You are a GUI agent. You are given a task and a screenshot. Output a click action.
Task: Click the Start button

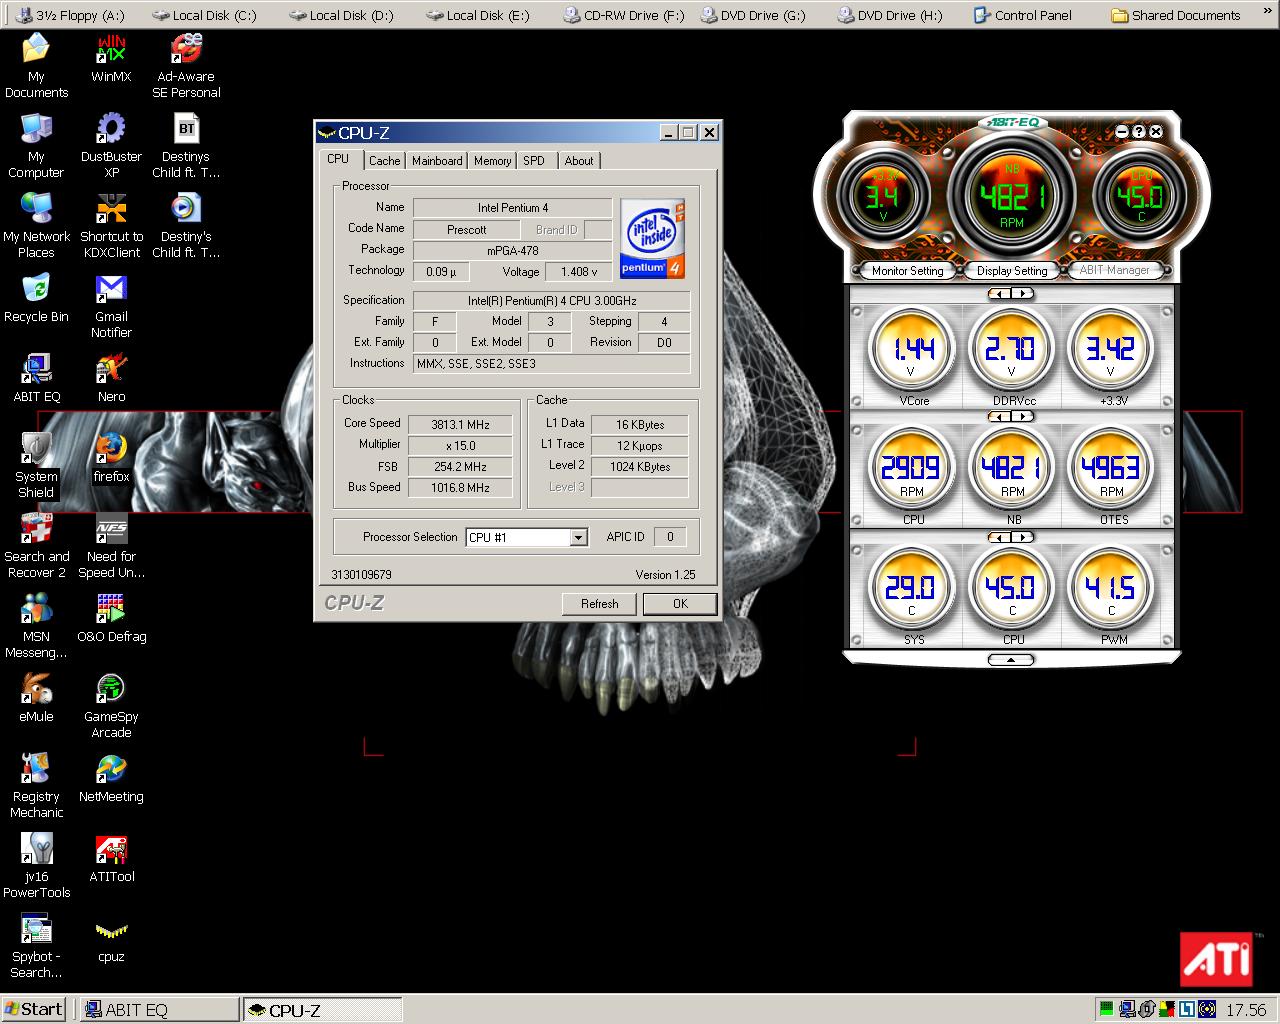pyautogui.click(x=34, y=1009)
